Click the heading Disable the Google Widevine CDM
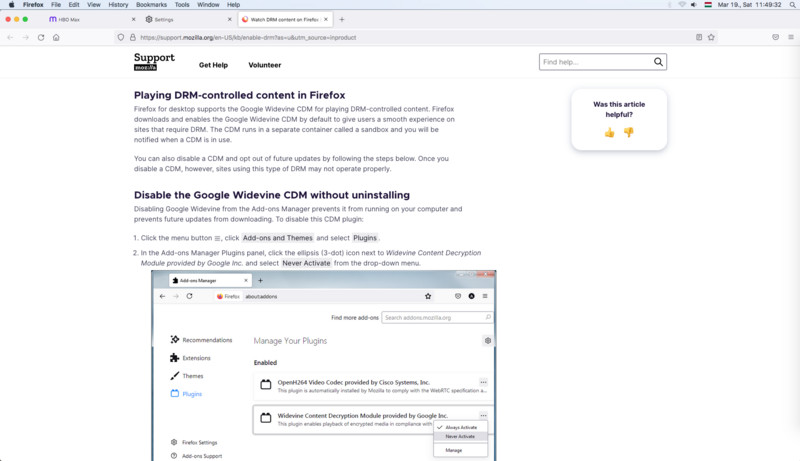This screenshot has height=461, width=800. (272, 195)
